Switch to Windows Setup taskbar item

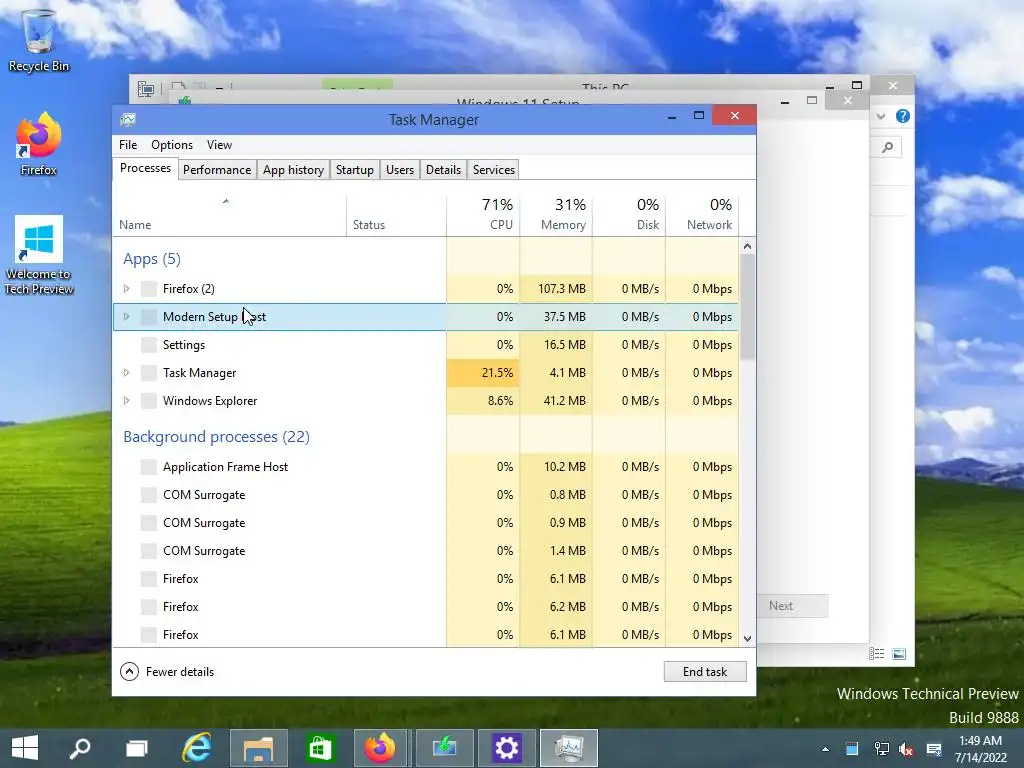tap(444, 748)
